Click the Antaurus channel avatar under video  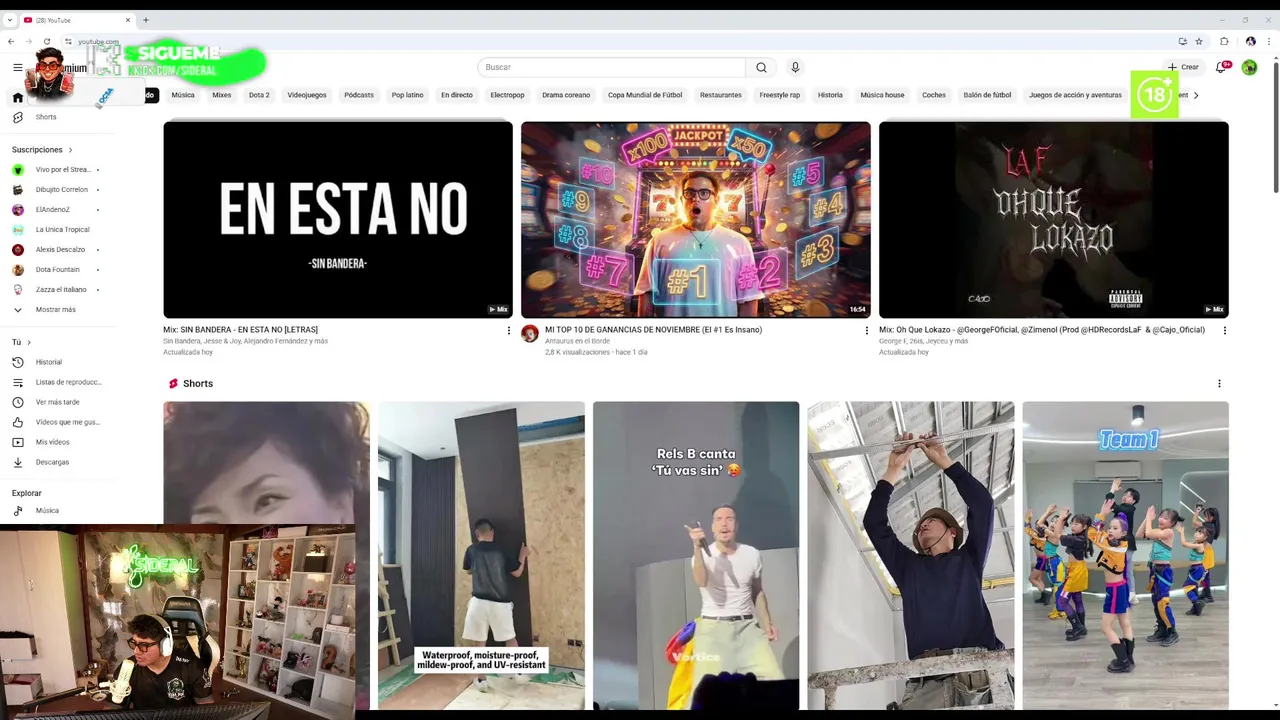click(x=530, y=334)
